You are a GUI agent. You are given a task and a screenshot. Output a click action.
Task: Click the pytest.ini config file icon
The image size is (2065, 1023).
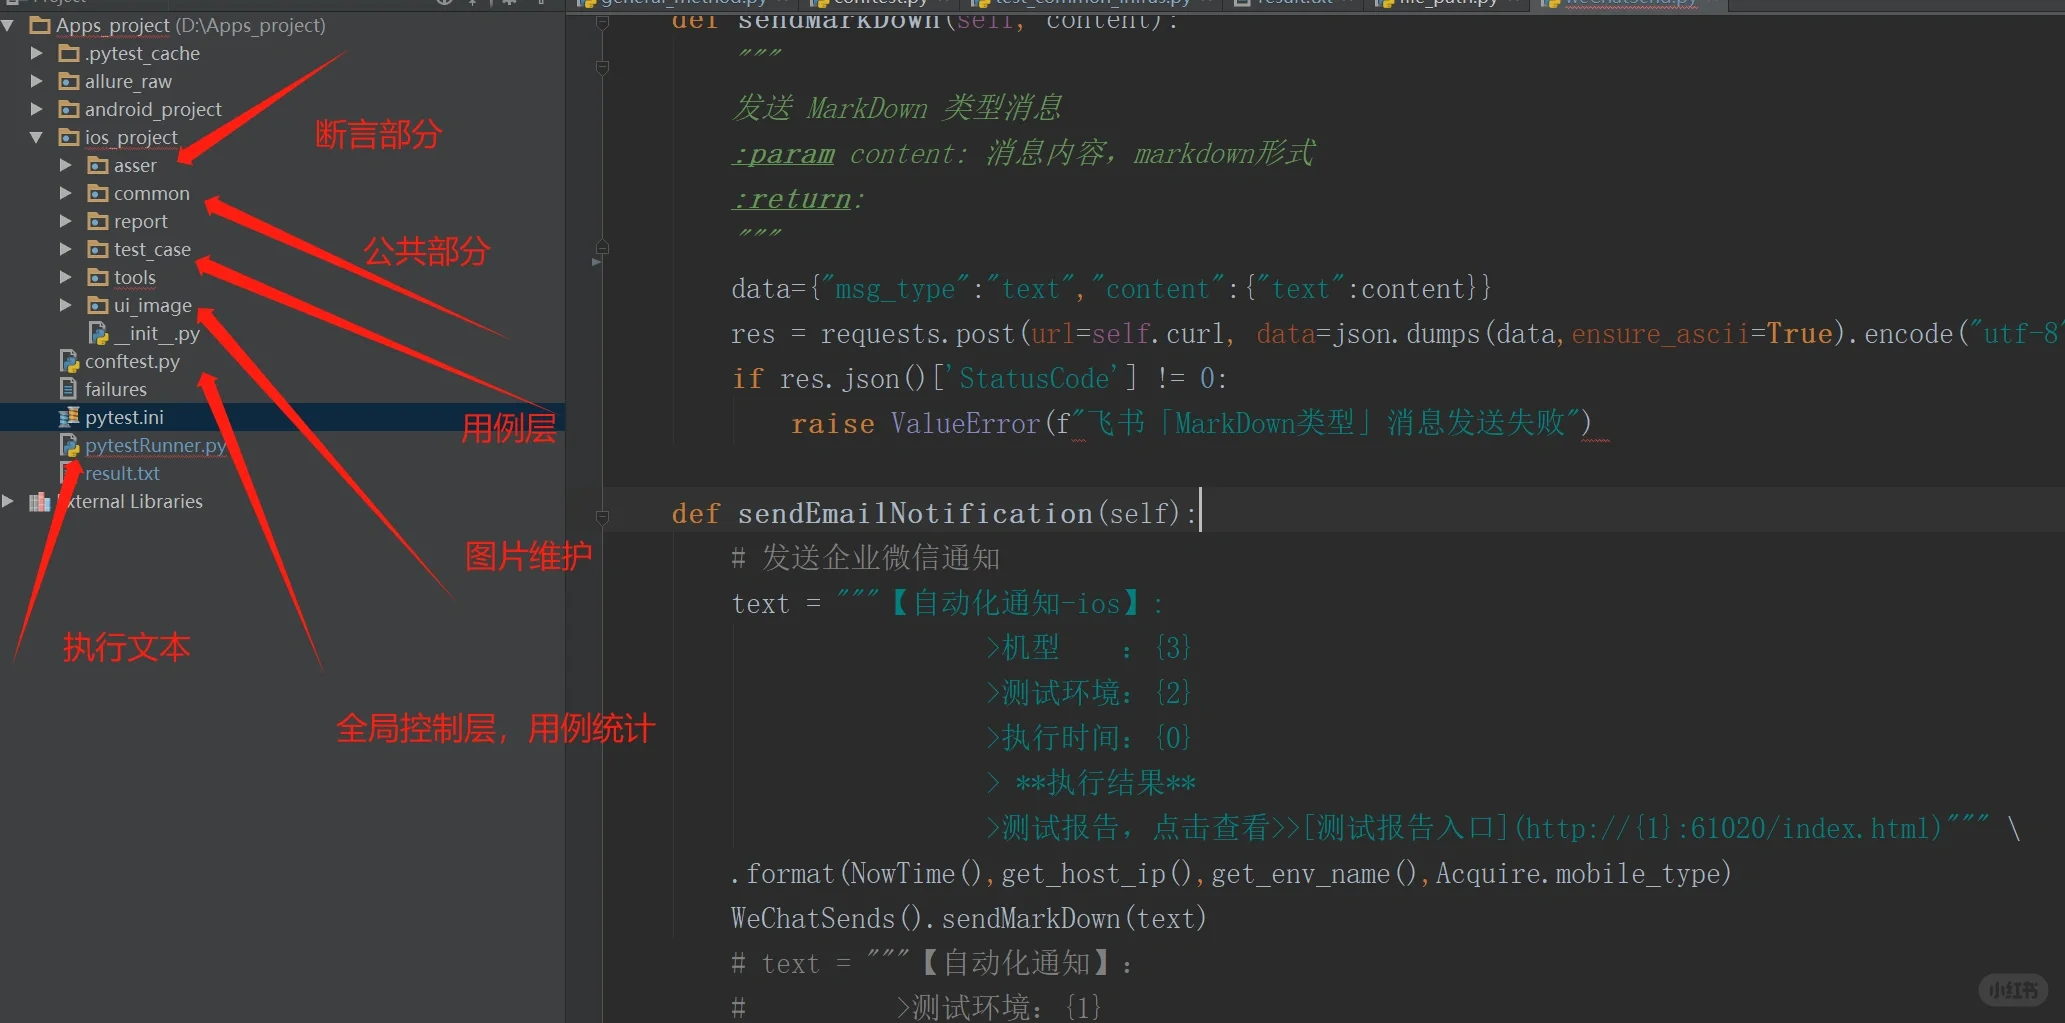click(69, 417)
